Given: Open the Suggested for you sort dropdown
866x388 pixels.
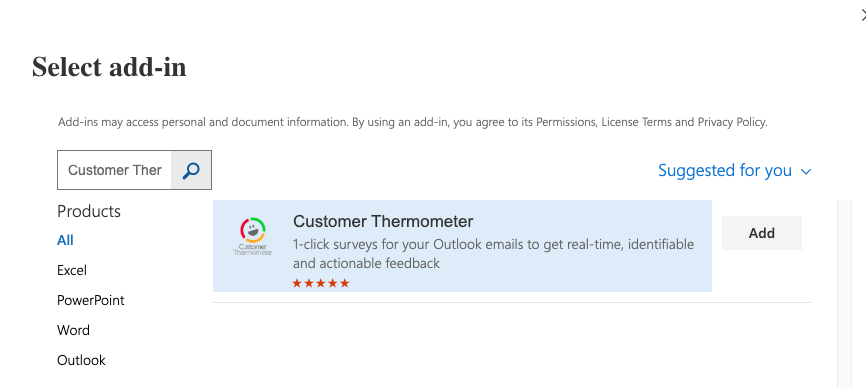Looking at the screenshot, I should (735, 171).
